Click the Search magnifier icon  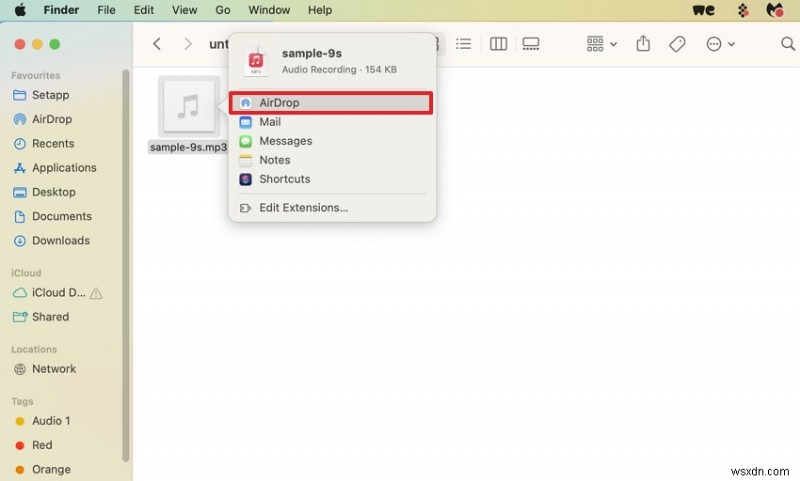pyautogui.click(x=788, y=44)
